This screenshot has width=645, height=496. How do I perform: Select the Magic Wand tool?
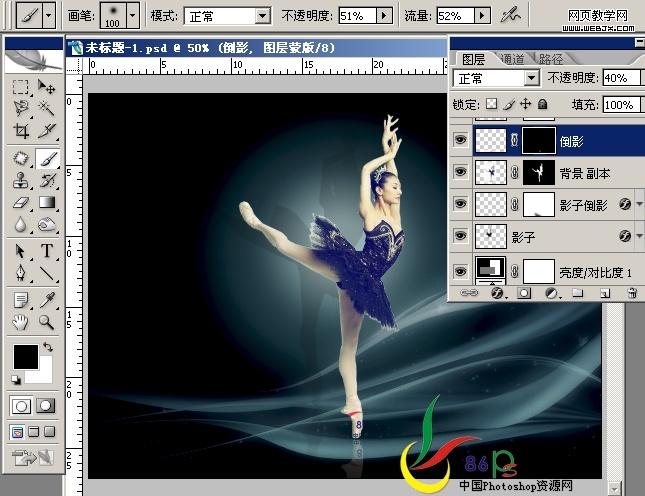[x=46, y=108]
